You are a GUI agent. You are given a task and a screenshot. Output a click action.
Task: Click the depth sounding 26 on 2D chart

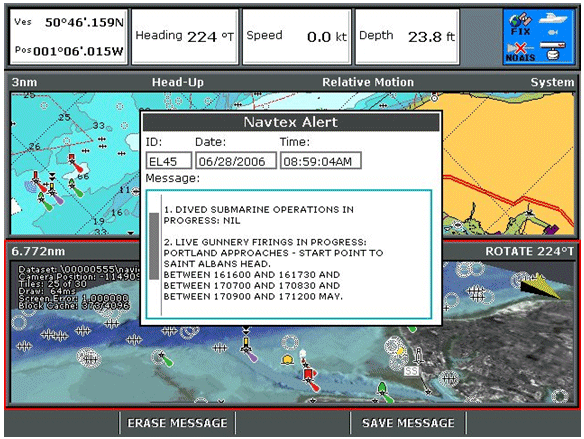[34, 146]
